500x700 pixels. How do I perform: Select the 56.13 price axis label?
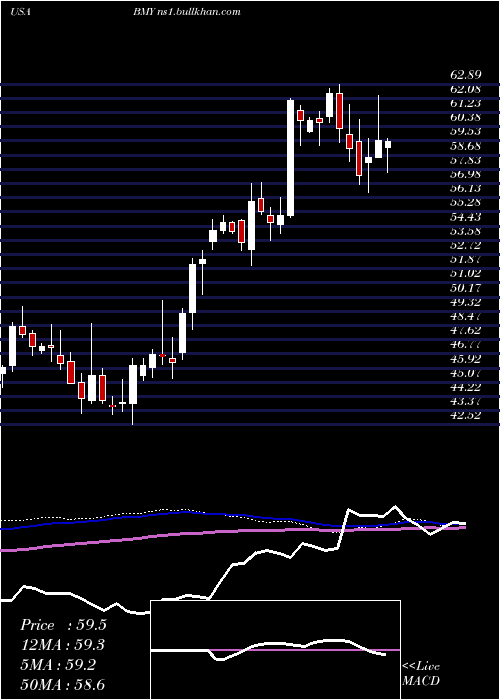(465, 188)
